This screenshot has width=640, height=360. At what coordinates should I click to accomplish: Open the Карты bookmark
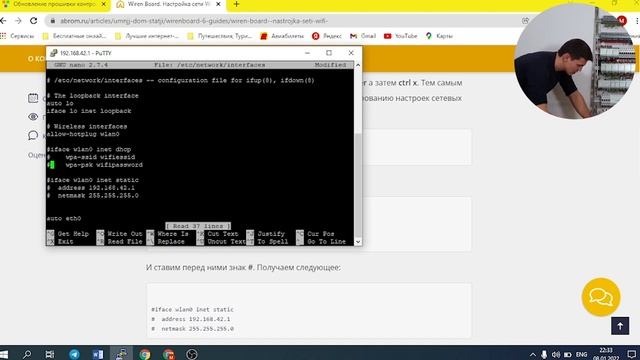[x=439, y=36]
